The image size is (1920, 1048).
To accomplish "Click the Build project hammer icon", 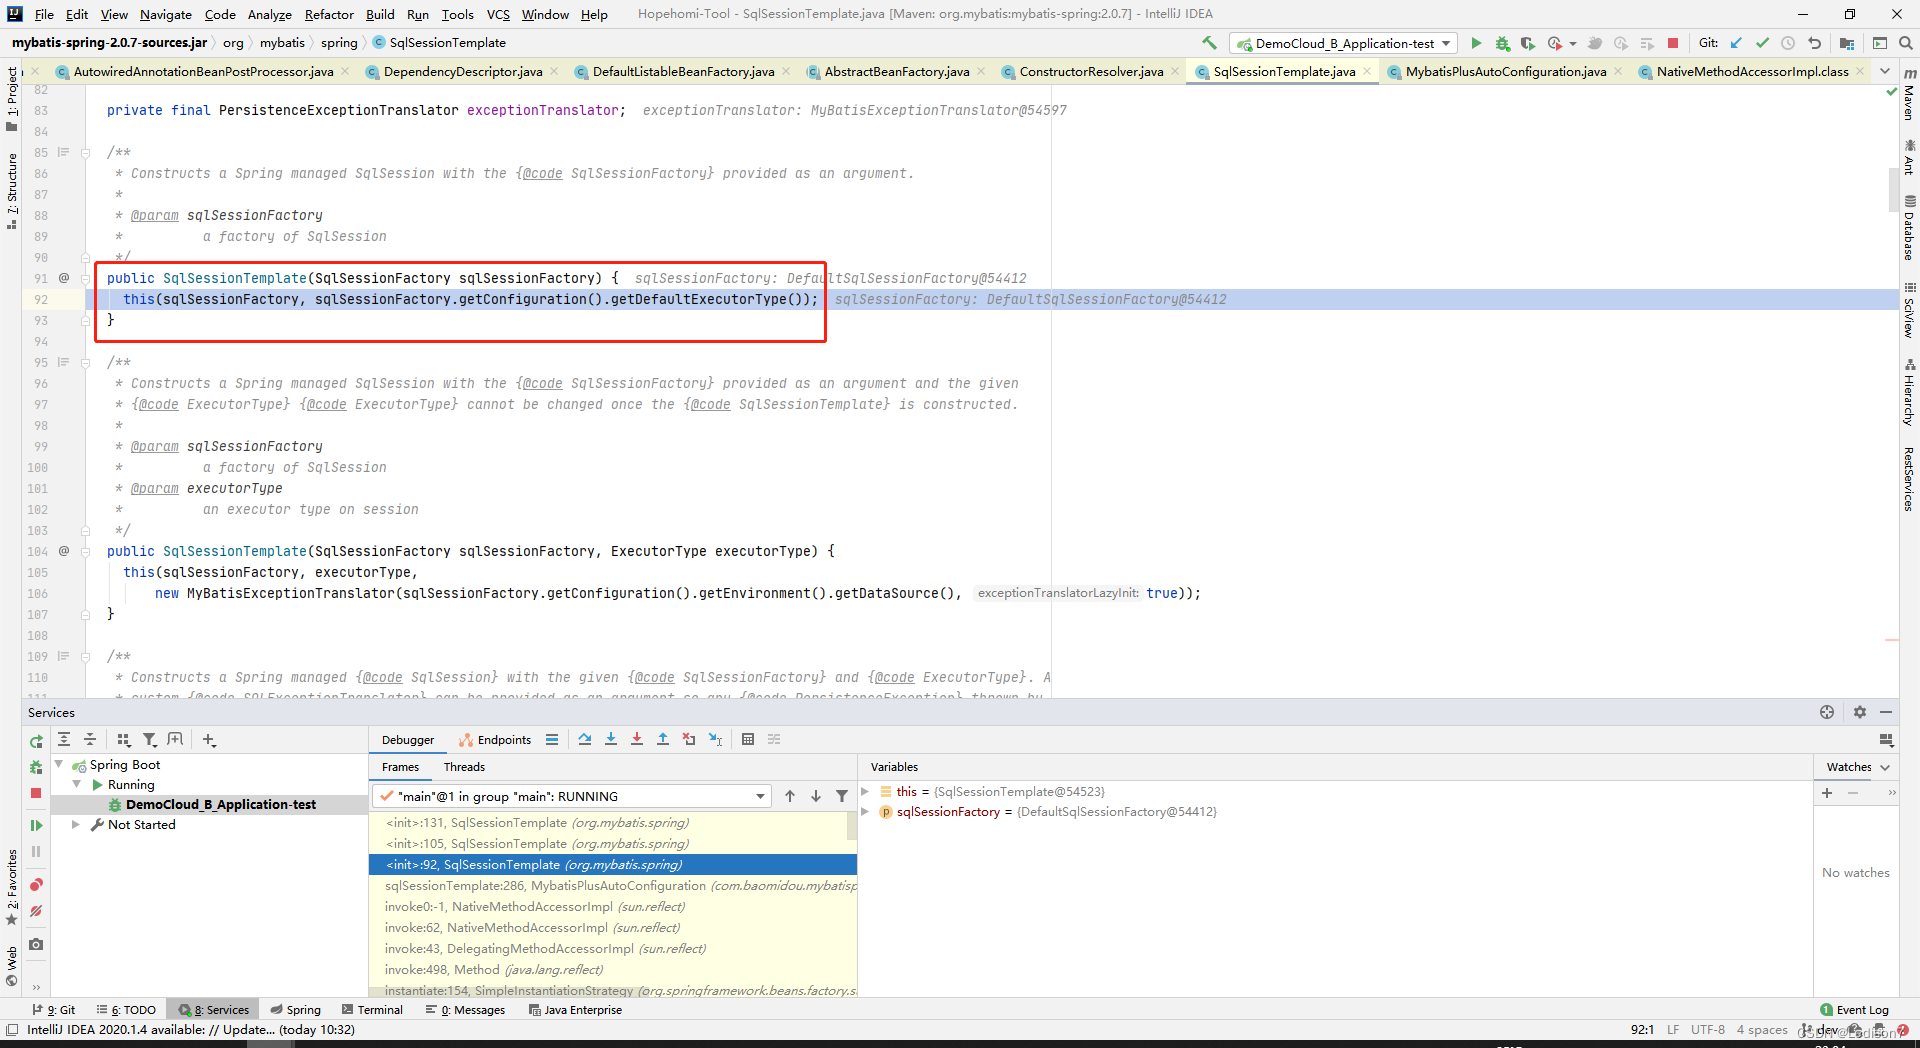I will (x=1209, y=43).
